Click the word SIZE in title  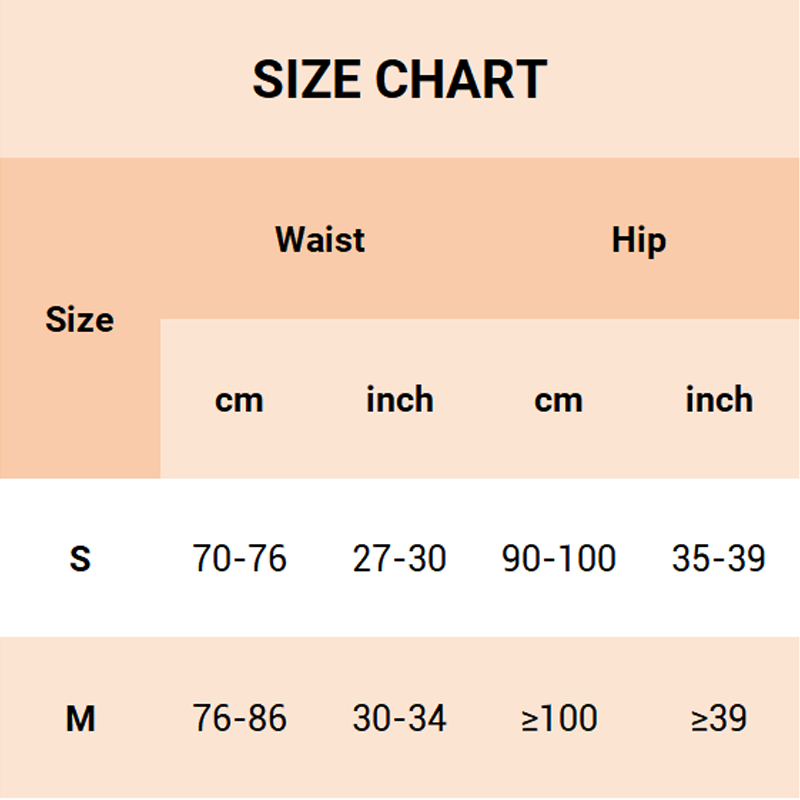coord(306,79)
